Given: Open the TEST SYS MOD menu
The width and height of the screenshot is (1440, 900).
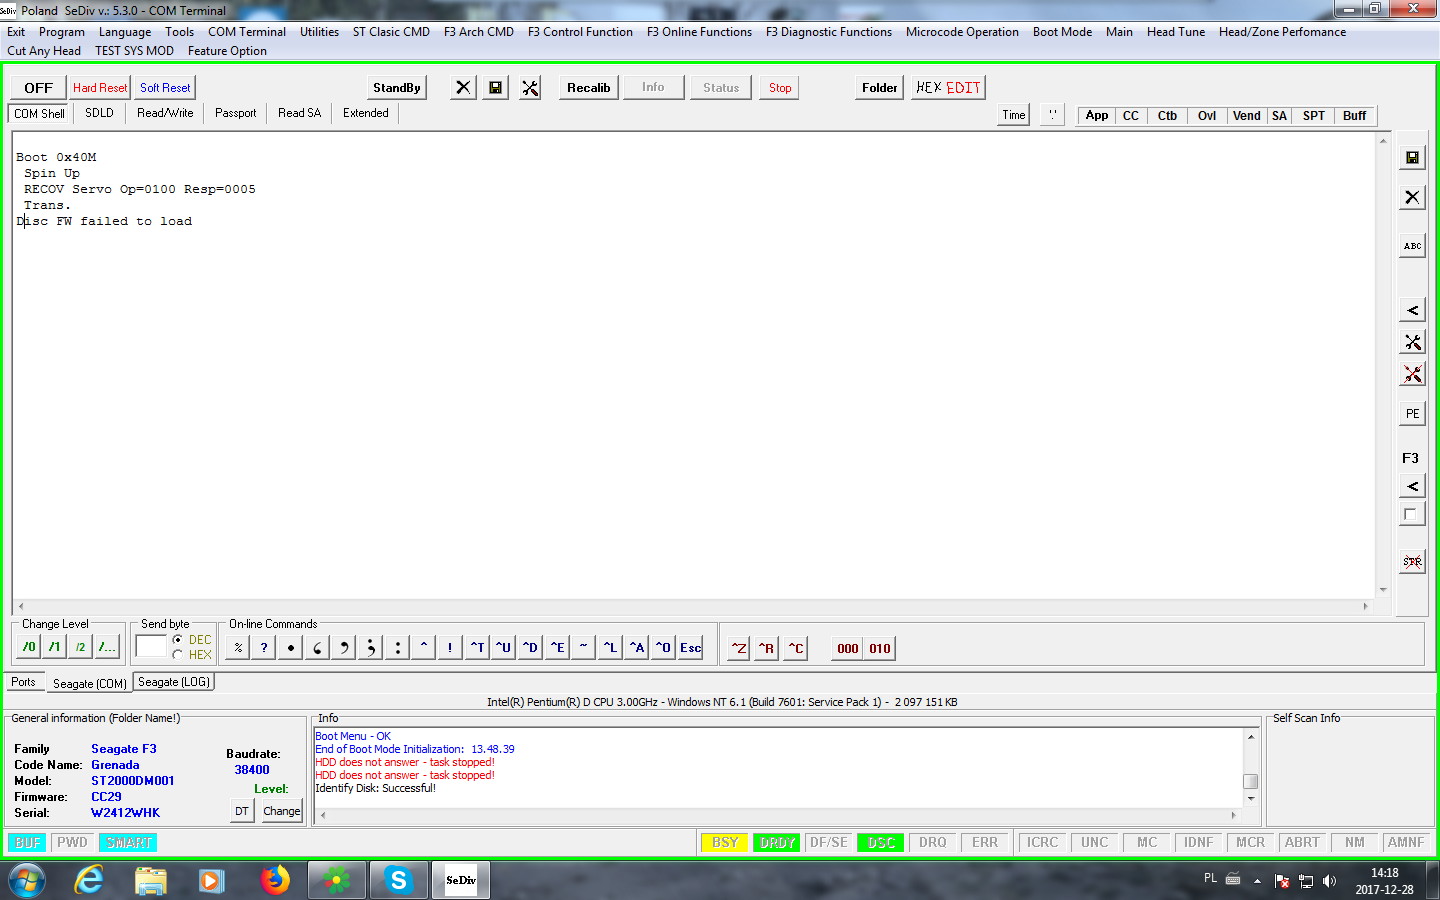Looking at the screenshot, I should click(x=134, y=51).
